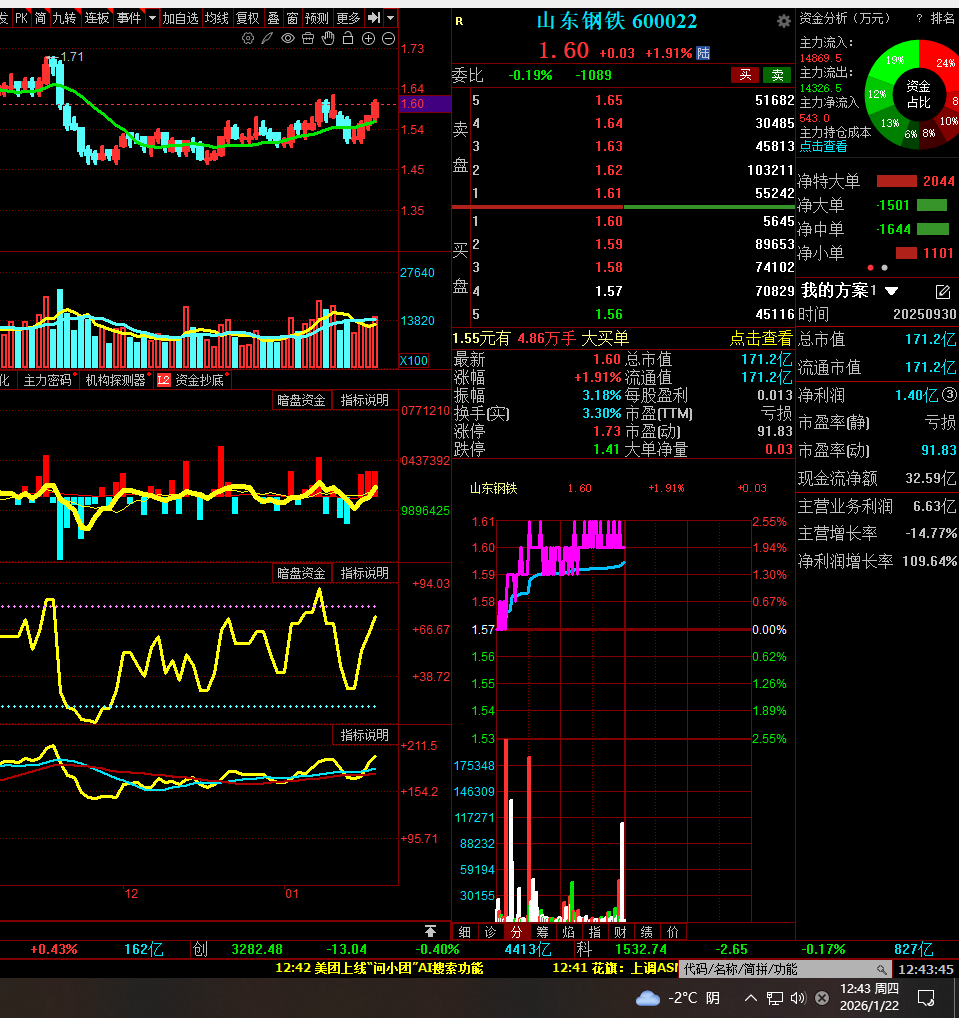Select the 主力密码 indicator tab

pyautogui.click(x=47, y=380)
